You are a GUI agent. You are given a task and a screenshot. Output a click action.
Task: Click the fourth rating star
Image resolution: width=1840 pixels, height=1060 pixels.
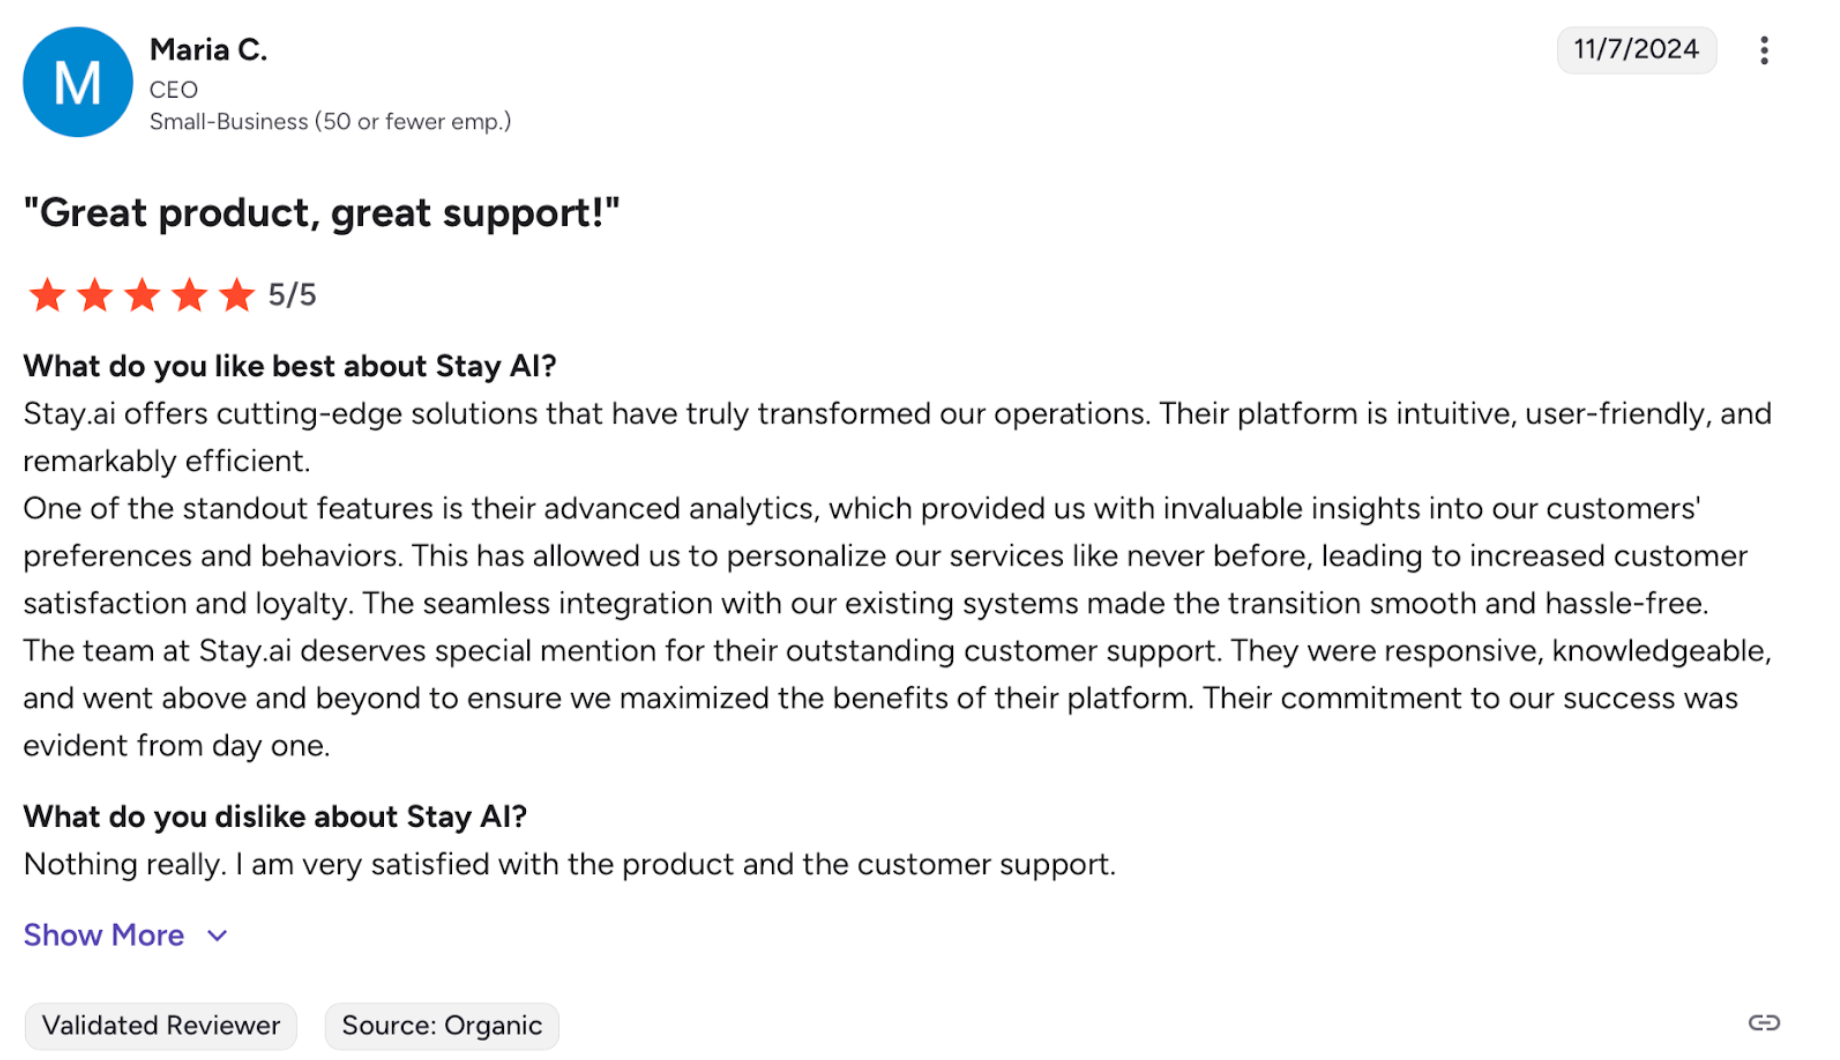click(189, 295)
